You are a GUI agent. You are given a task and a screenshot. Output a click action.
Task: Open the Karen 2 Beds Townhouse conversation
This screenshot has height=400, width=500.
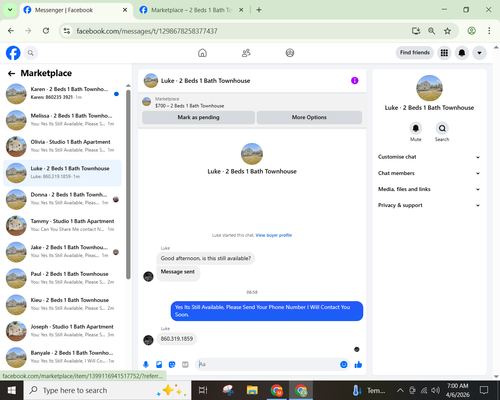pyautogui.click(x=62, y=94)
